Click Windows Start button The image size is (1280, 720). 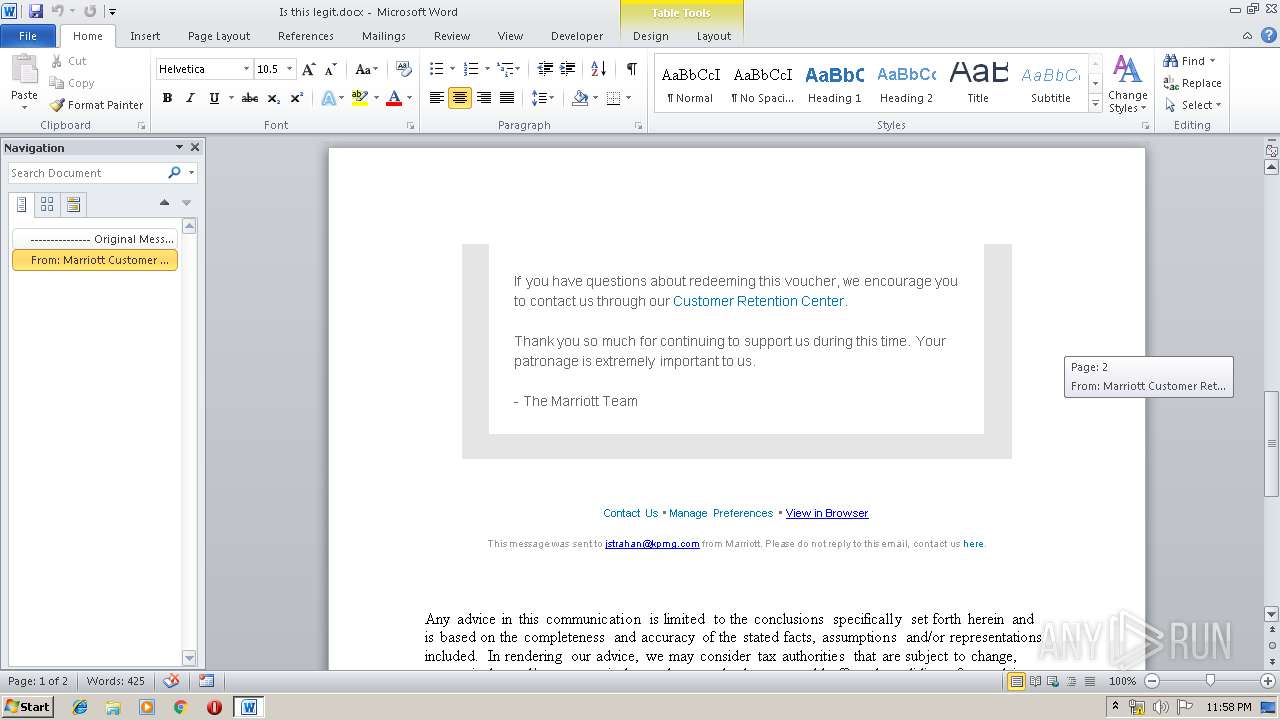pyautogui.click(x=27, y=707)
